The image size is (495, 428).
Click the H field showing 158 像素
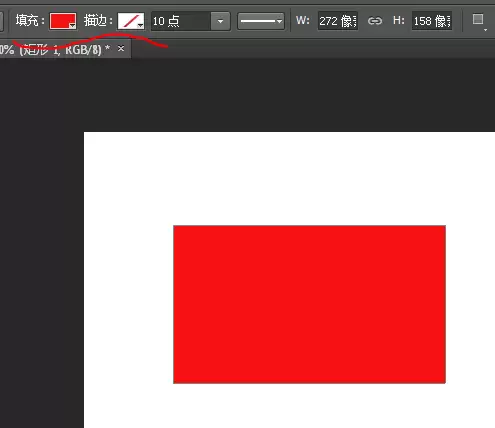coord(432,21)
